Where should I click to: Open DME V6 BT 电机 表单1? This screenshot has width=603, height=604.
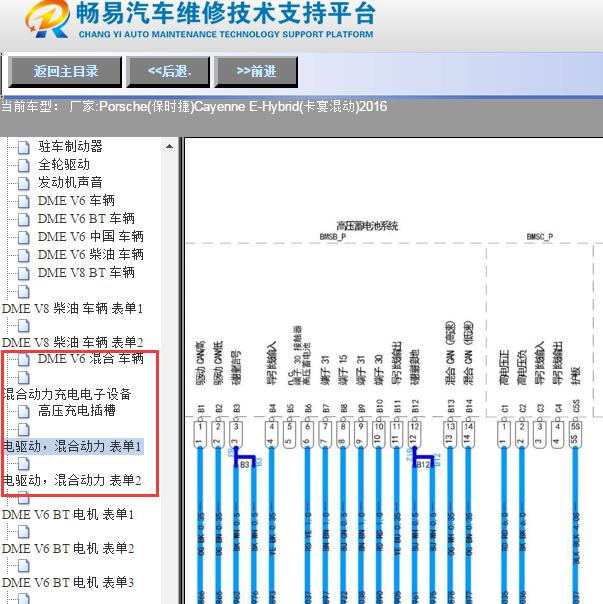[68, 514]
